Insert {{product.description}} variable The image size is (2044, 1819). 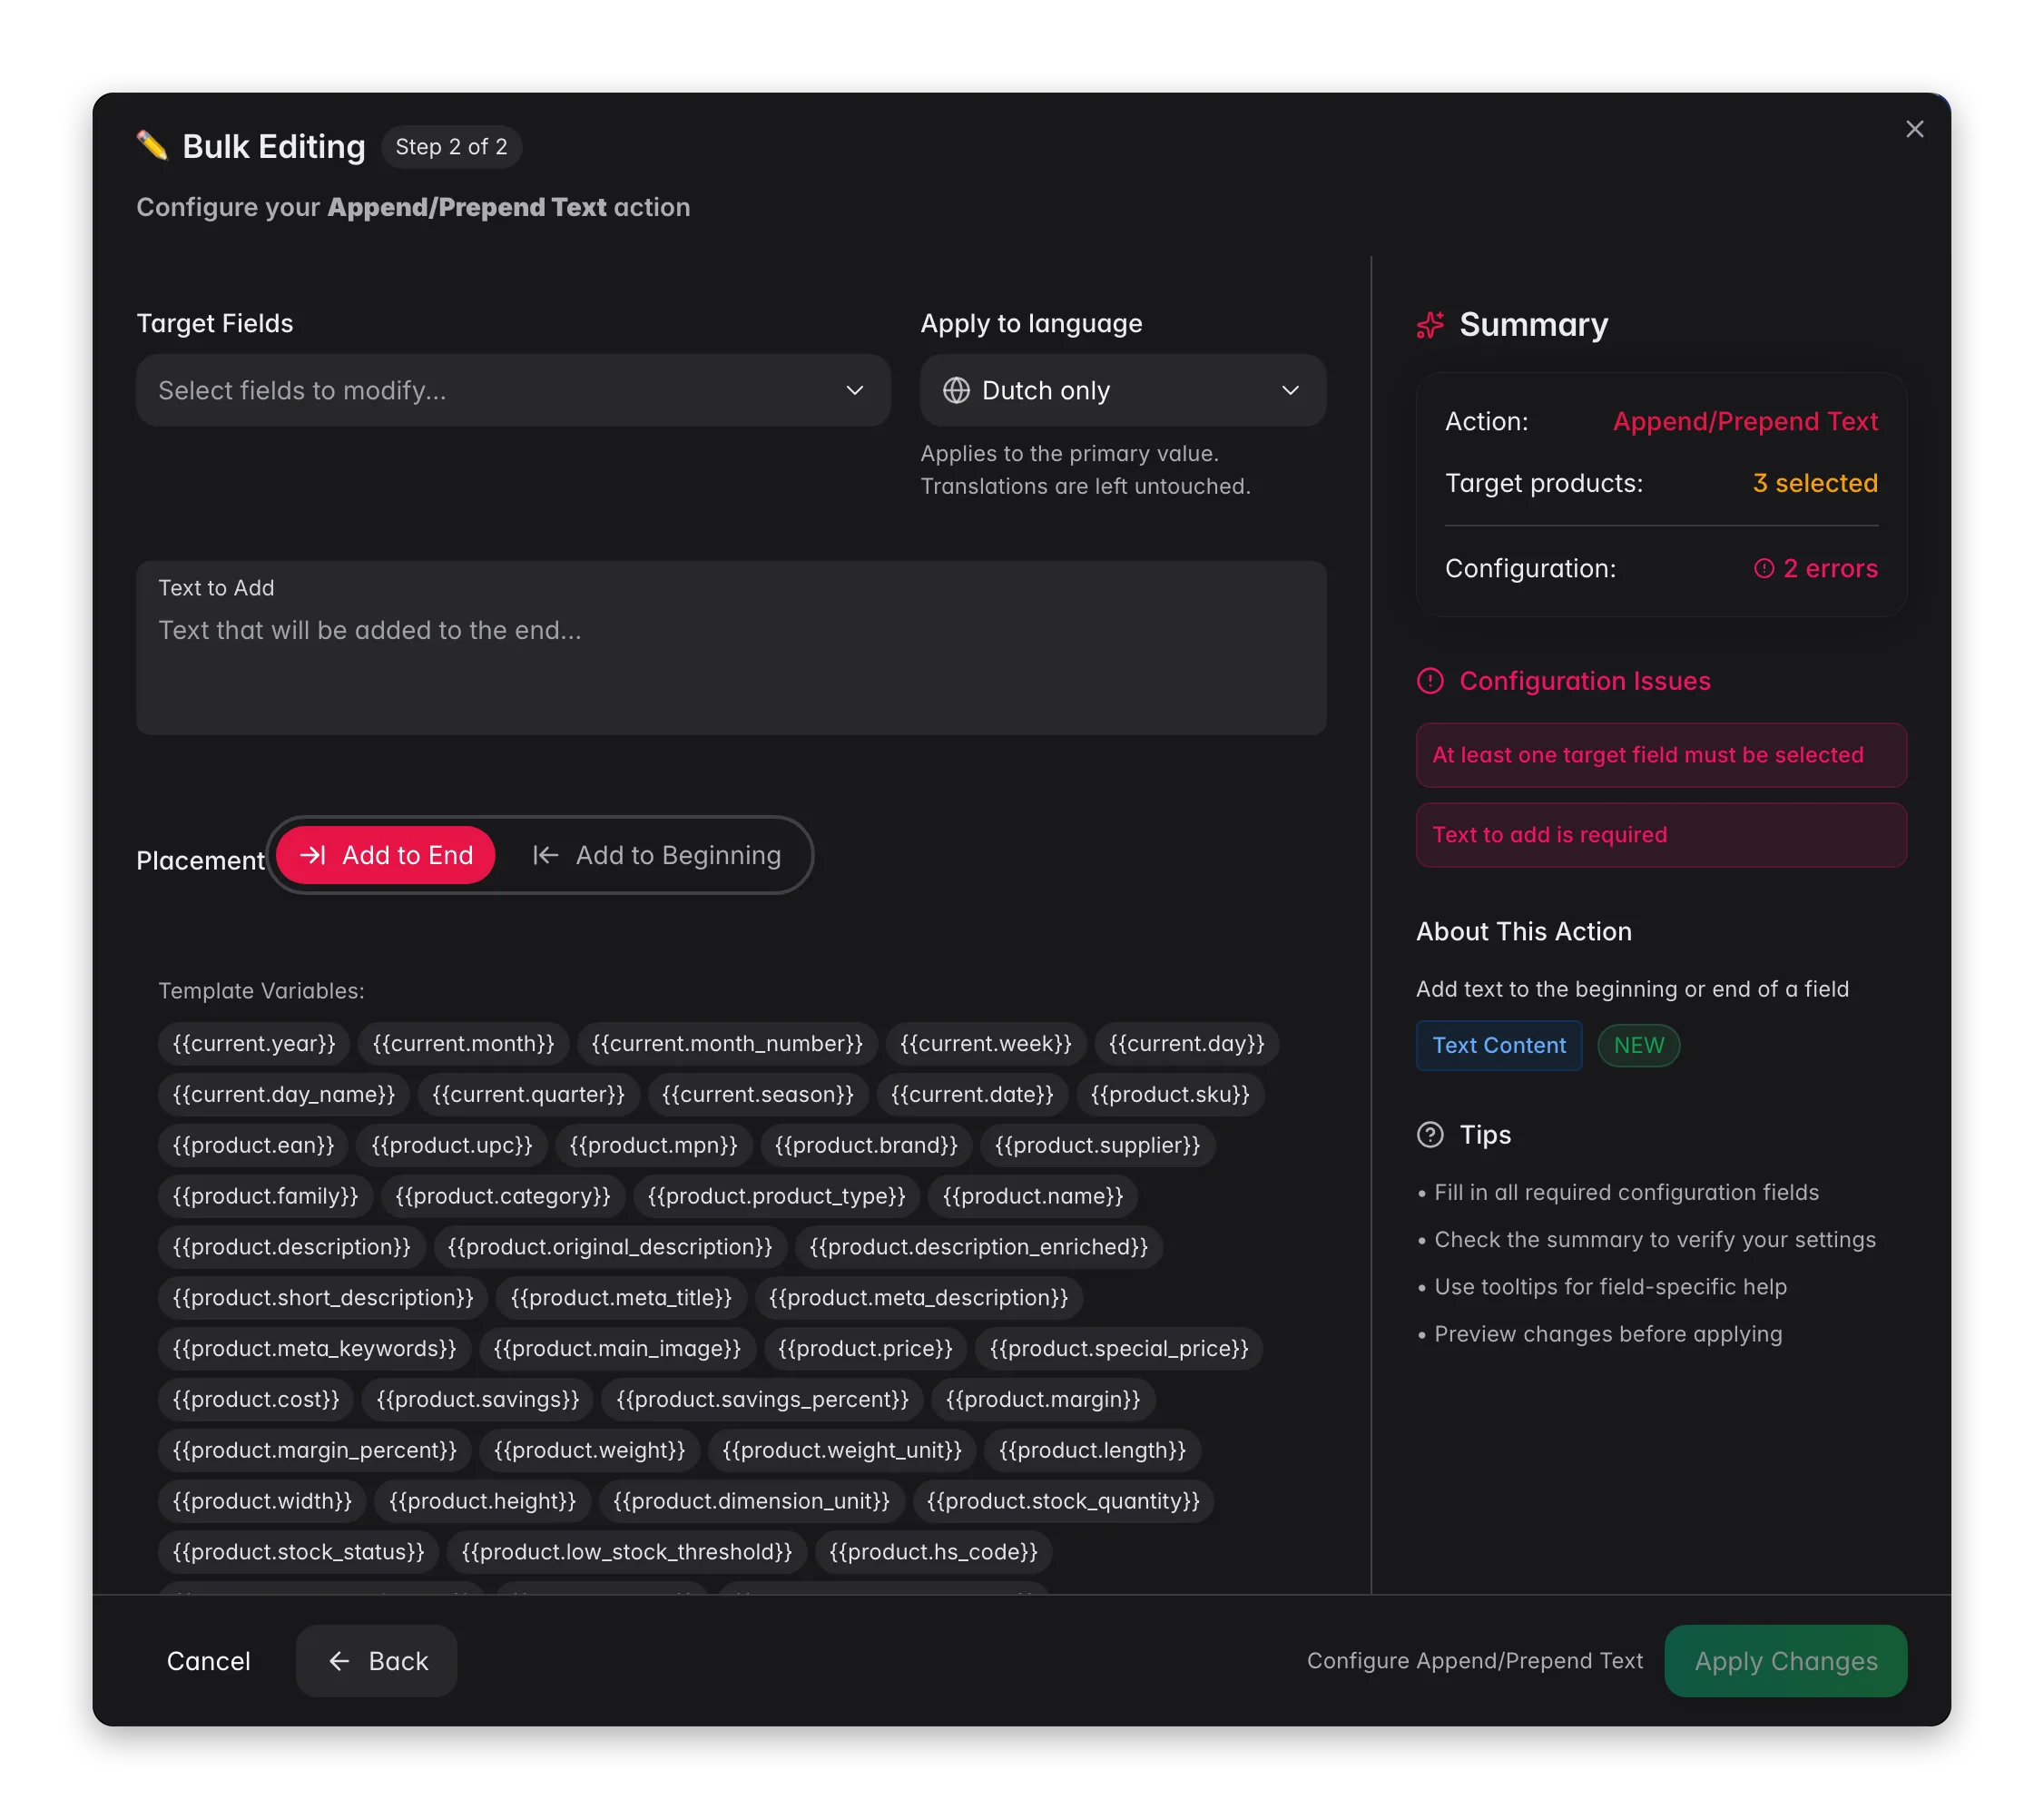[292, 1247]
